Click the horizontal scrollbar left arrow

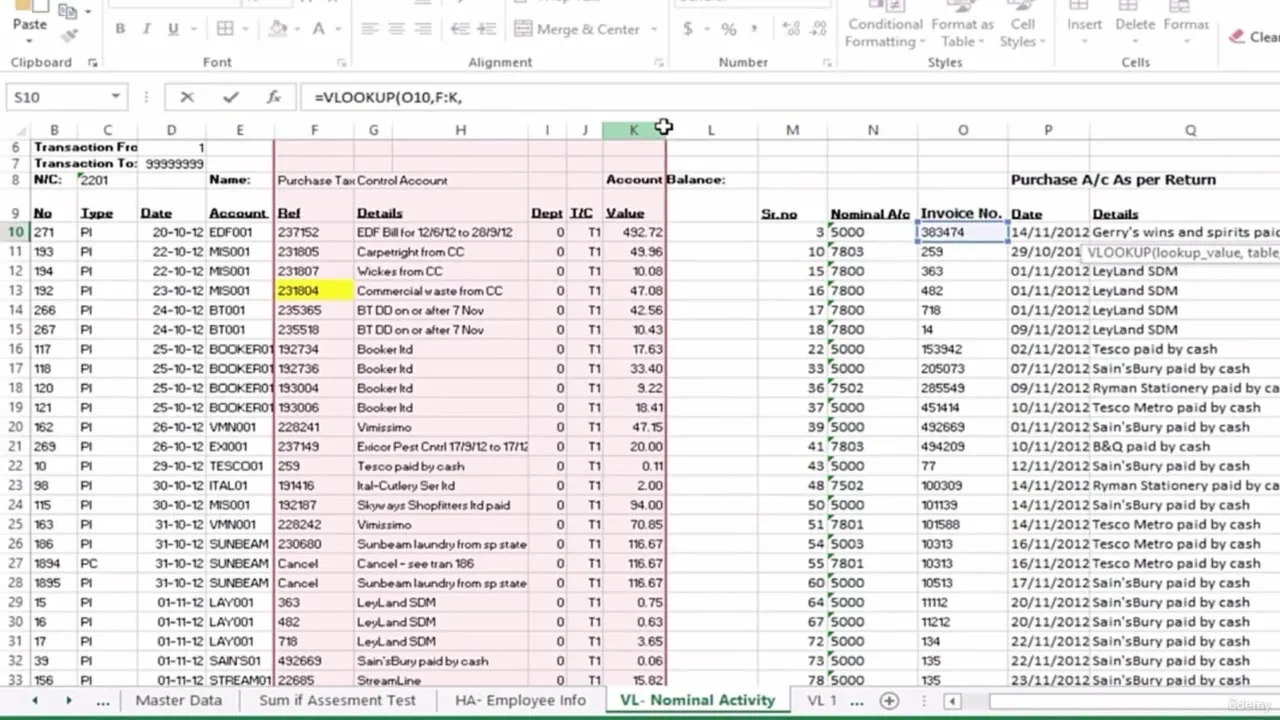click(x=952, y=701)
